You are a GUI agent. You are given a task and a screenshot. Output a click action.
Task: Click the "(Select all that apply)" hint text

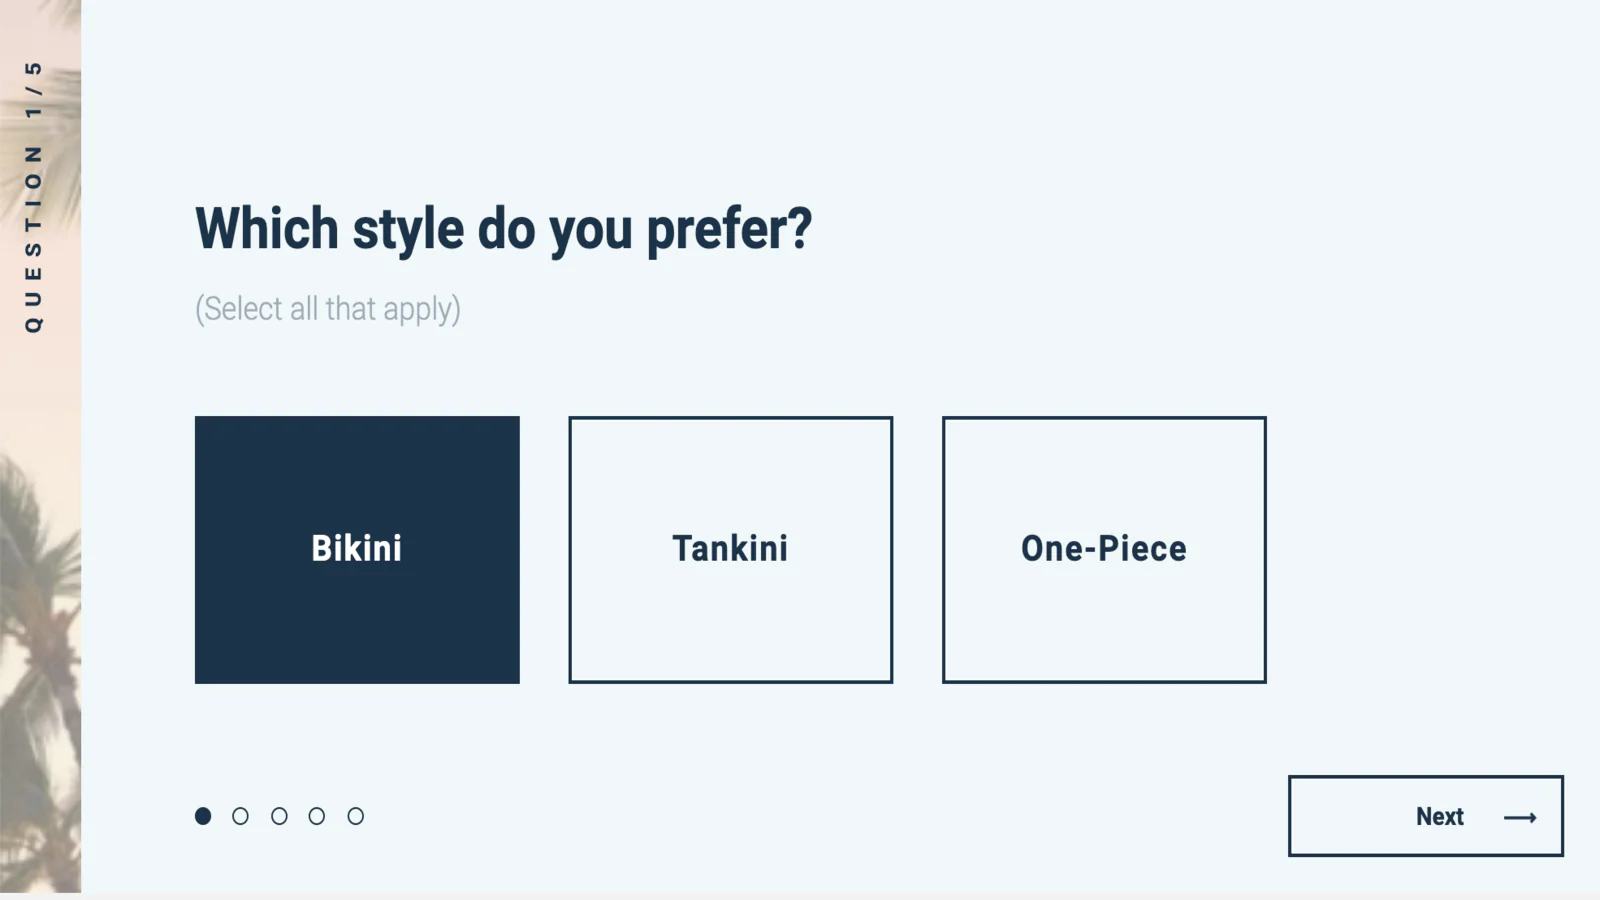328,309
